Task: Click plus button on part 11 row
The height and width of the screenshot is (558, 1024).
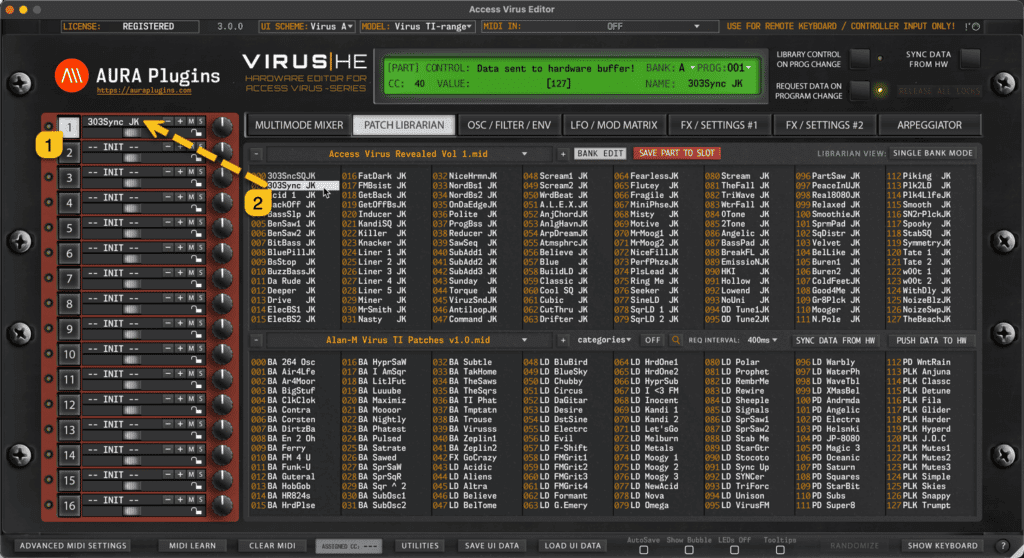Action: tap(180, 374)
